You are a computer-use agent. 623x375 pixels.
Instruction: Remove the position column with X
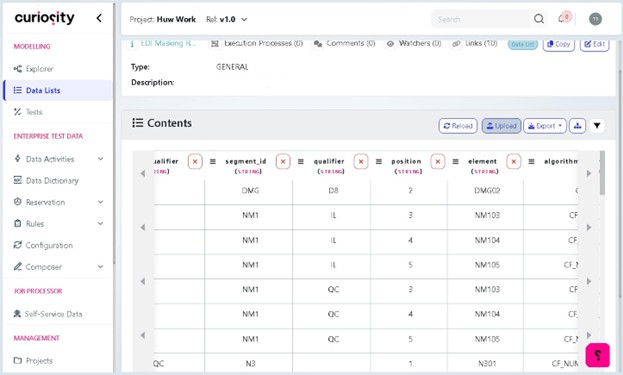[437, 161]
